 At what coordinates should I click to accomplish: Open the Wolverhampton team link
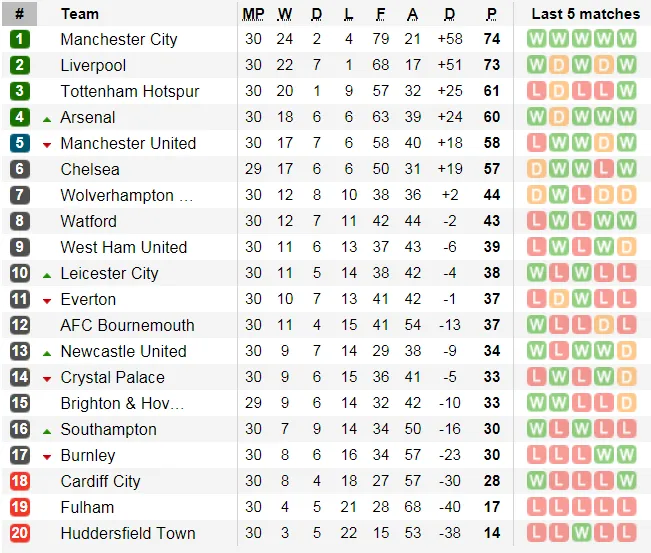pos(126,195)
